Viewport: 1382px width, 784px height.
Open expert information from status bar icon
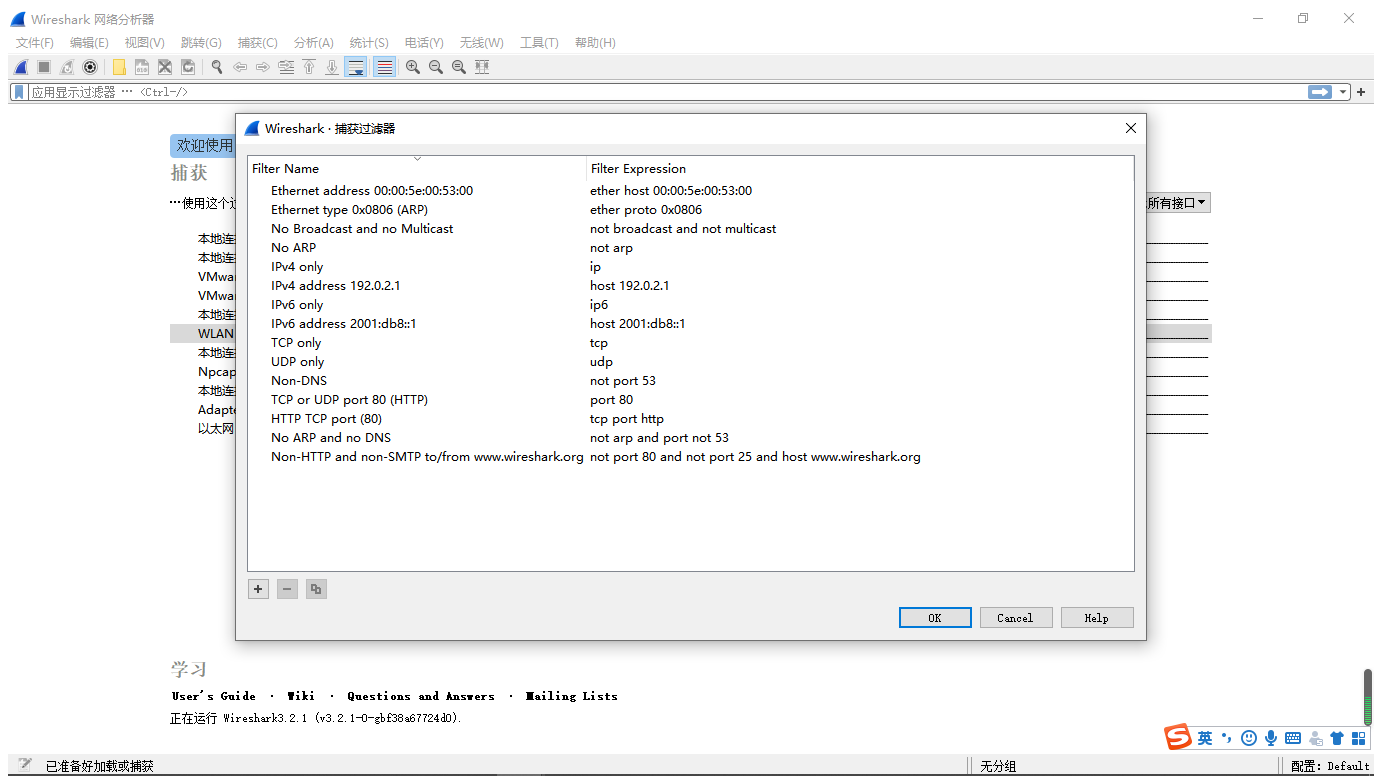tap(25, 765)
